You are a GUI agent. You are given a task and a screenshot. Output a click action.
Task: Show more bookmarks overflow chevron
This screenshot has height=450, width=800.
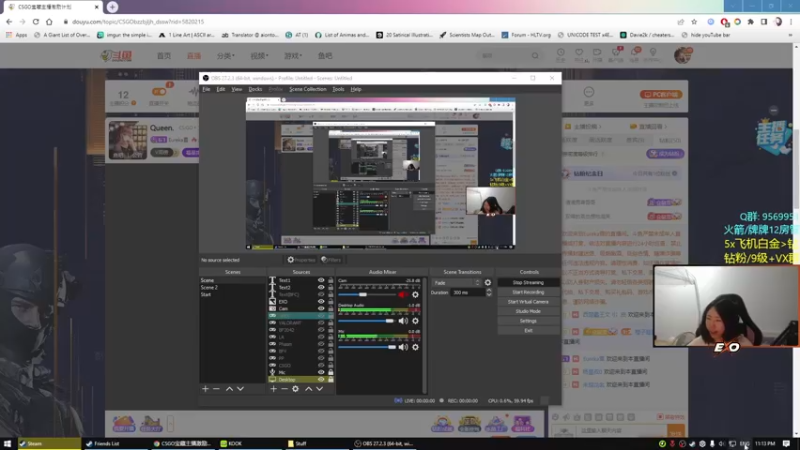click(790, 35)
